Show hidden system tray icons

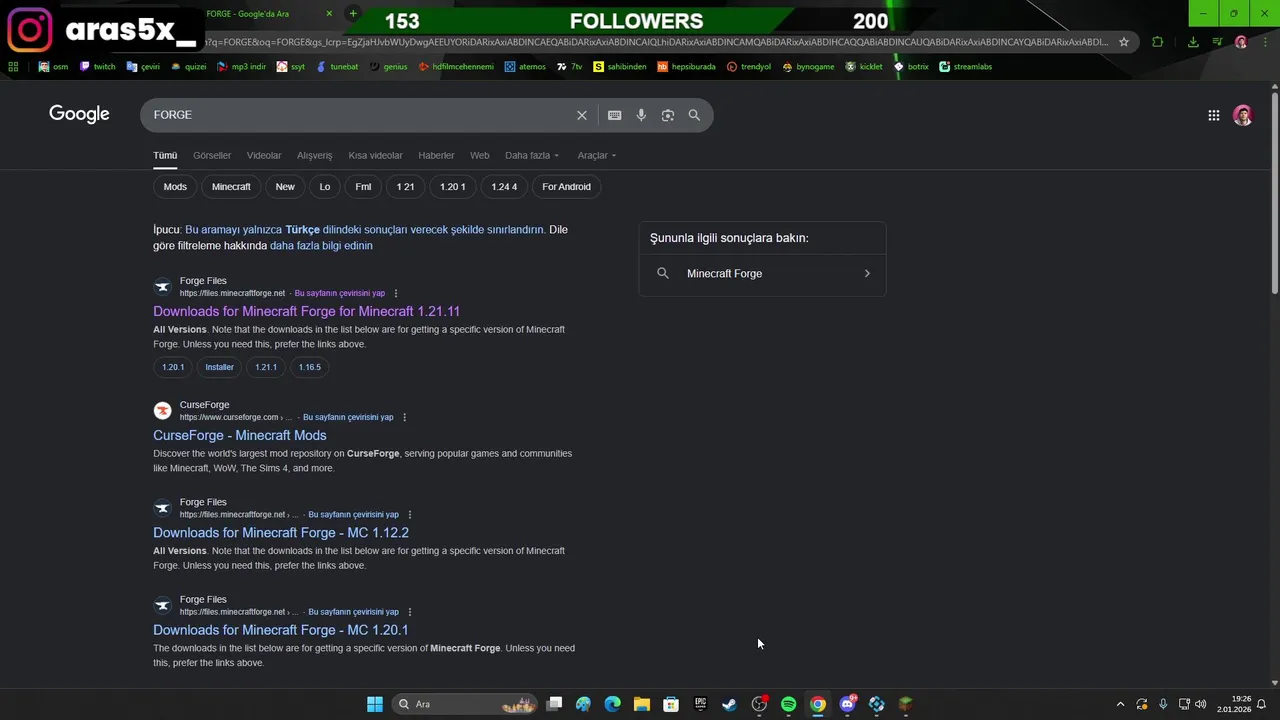pyautogui.click(x=1120, y=704)
